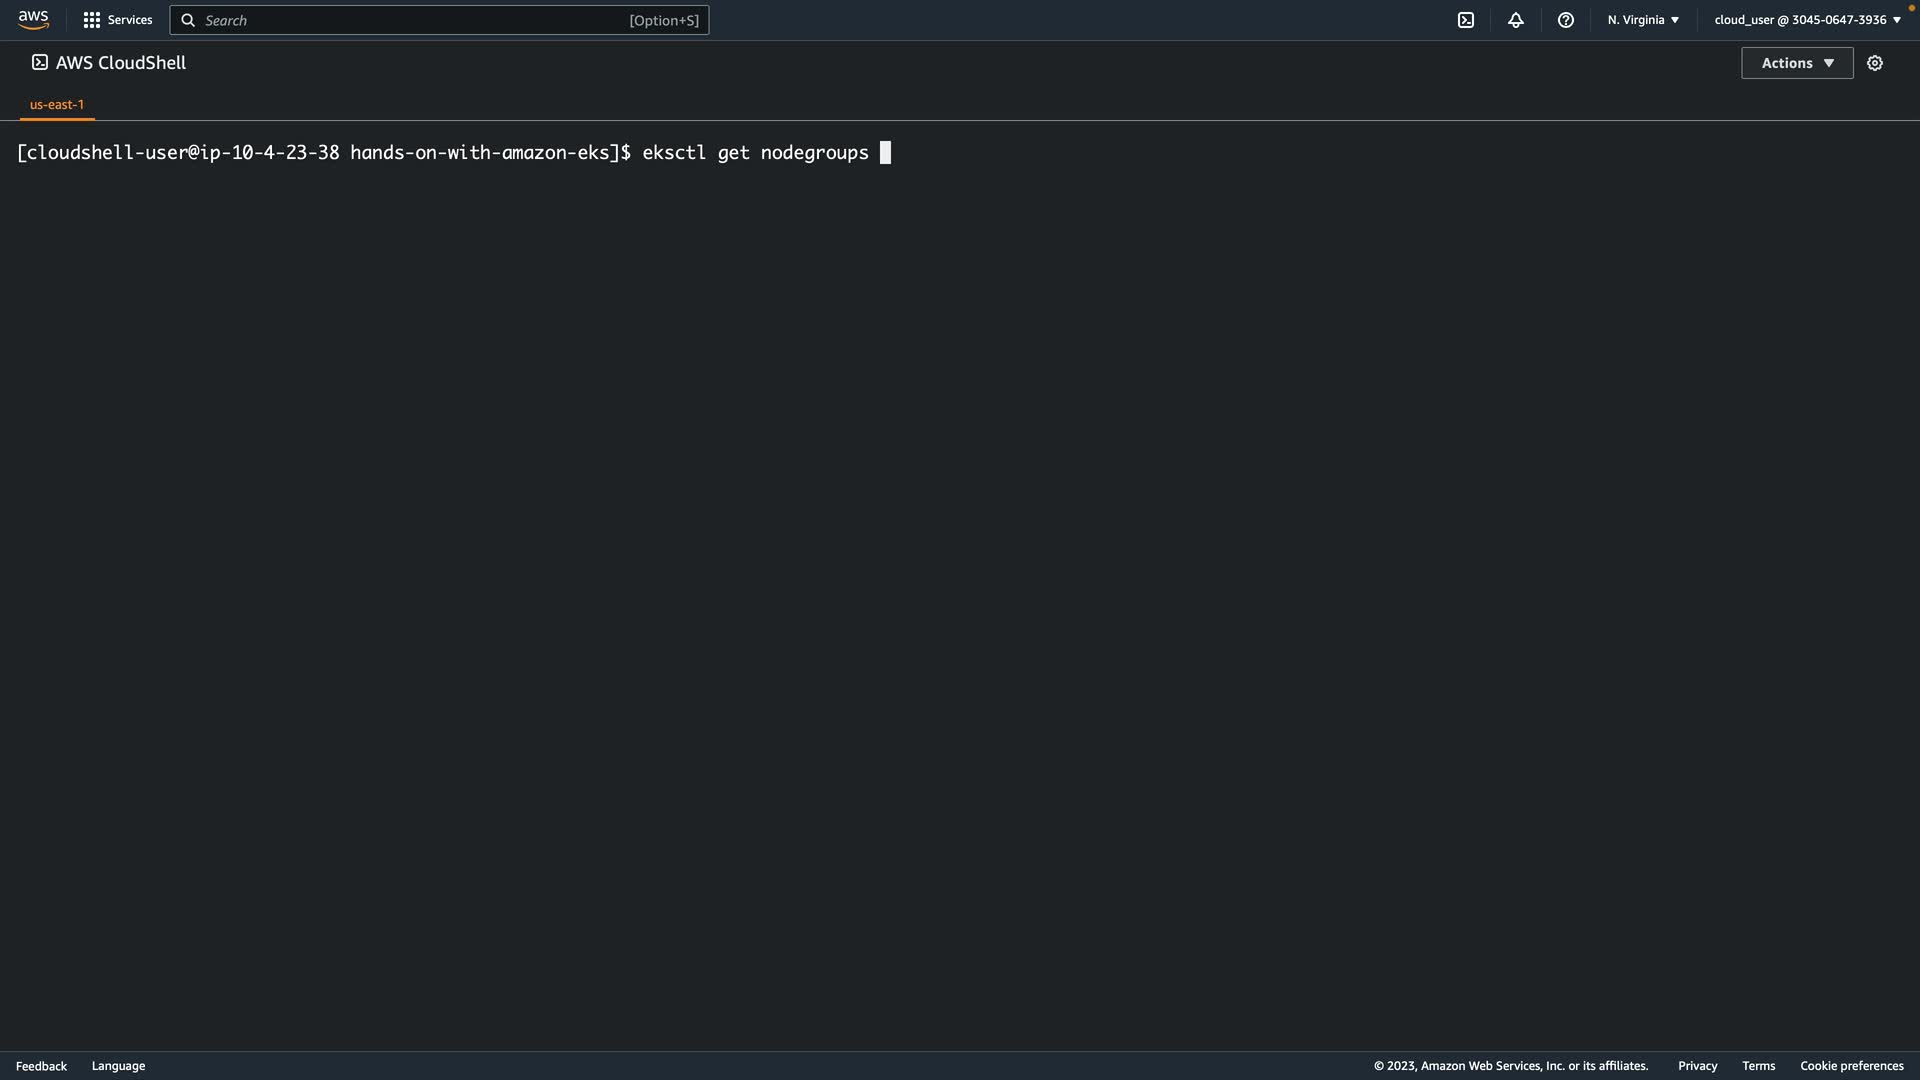Open the Services grid menu icon
This screenshot has width=1920, height=1080.
click(x=92, y=20)
